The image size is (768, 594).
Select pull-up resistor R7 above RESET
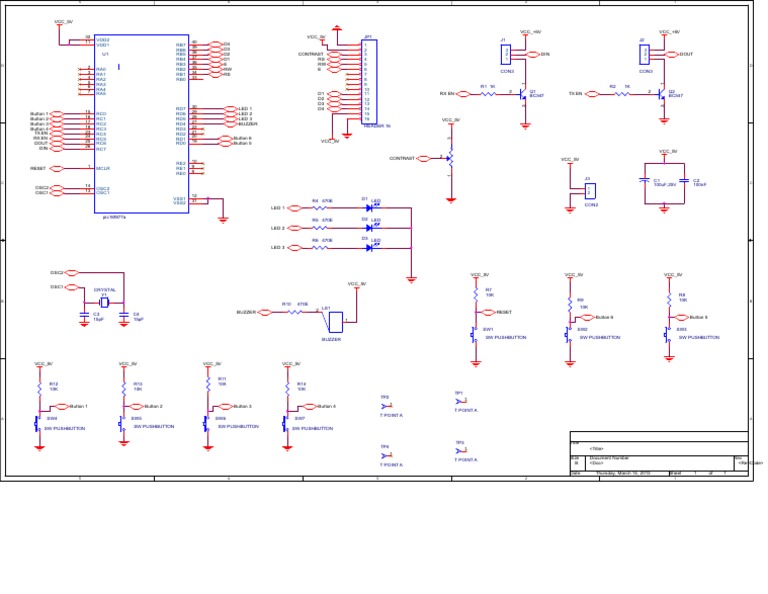click(476, 294)
